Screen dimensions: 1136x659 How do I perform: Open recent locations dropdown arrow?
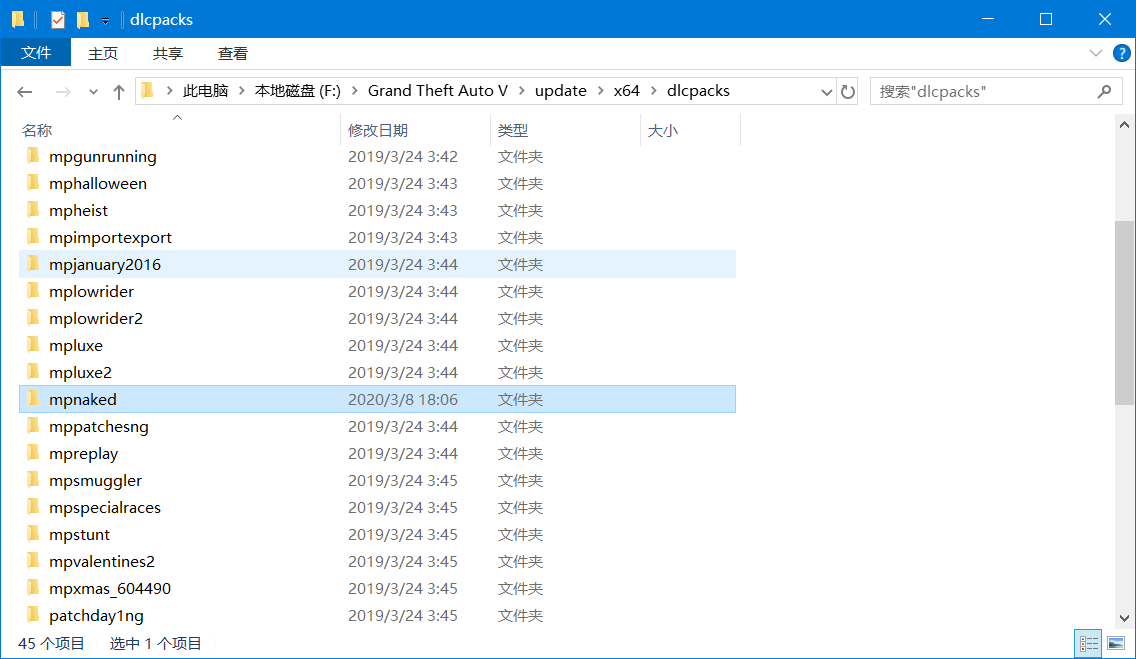(x=93, y=92)
